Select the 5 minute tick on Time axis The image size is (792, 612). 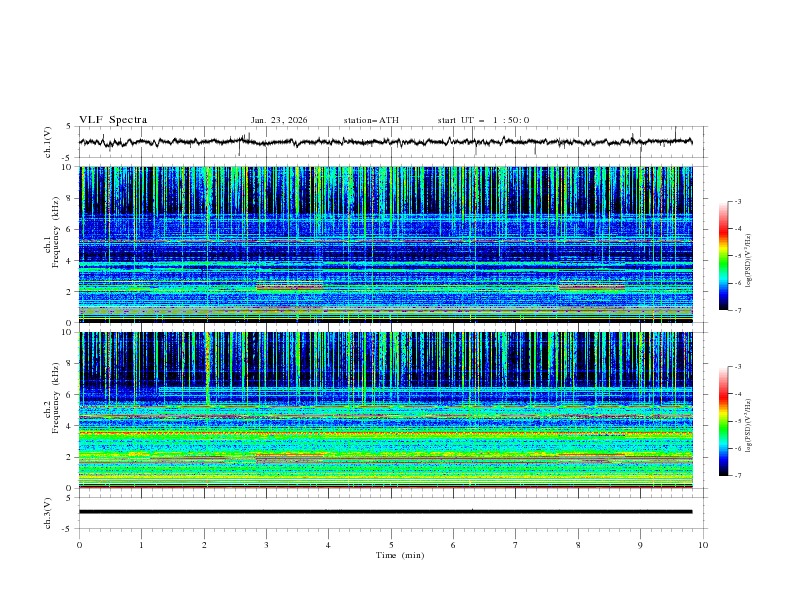pos(391,545)
